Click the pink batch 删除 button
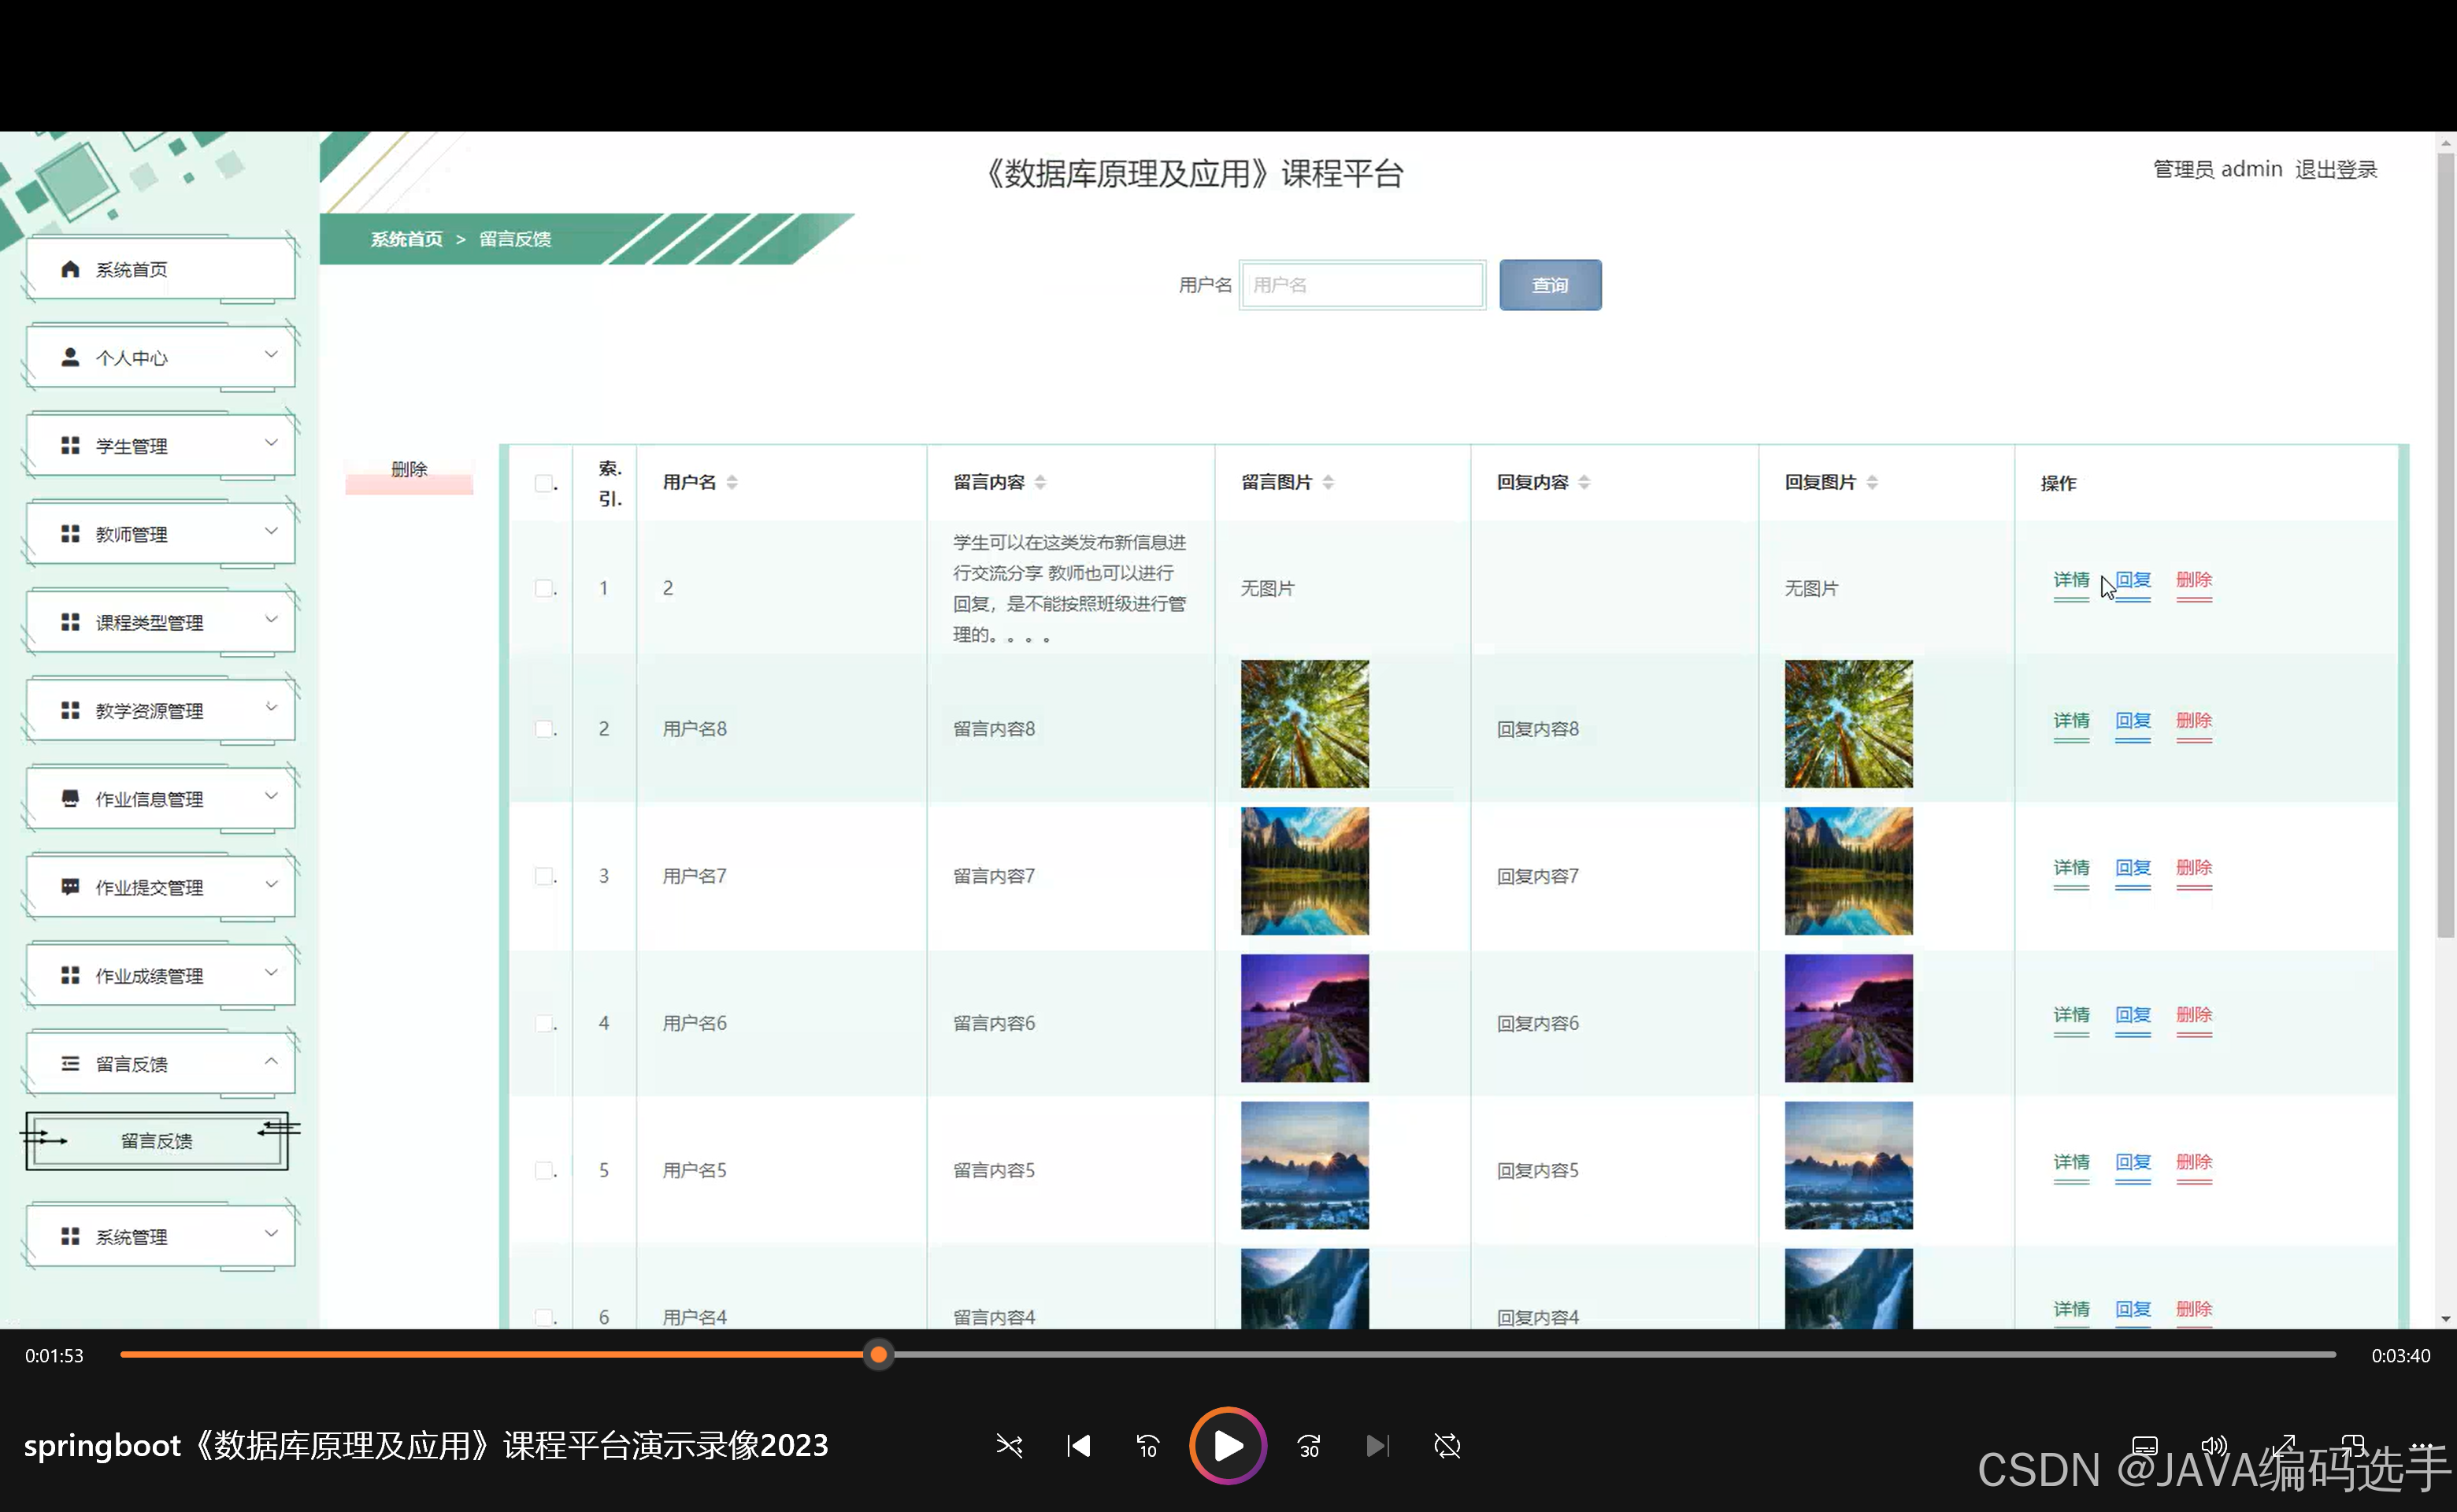This screenshot has height=1512, width=2457. (409, 469)
